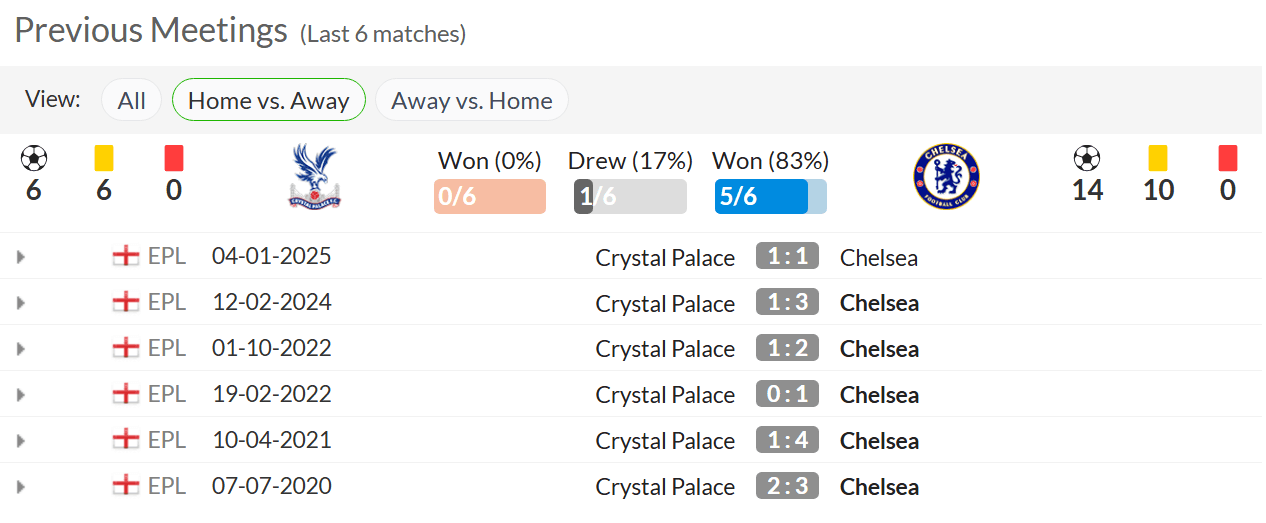Click the grey 1/6 draw bar
Image resolution: width=1266 pixels, height=523 pixels.
(x=630, y=197)
